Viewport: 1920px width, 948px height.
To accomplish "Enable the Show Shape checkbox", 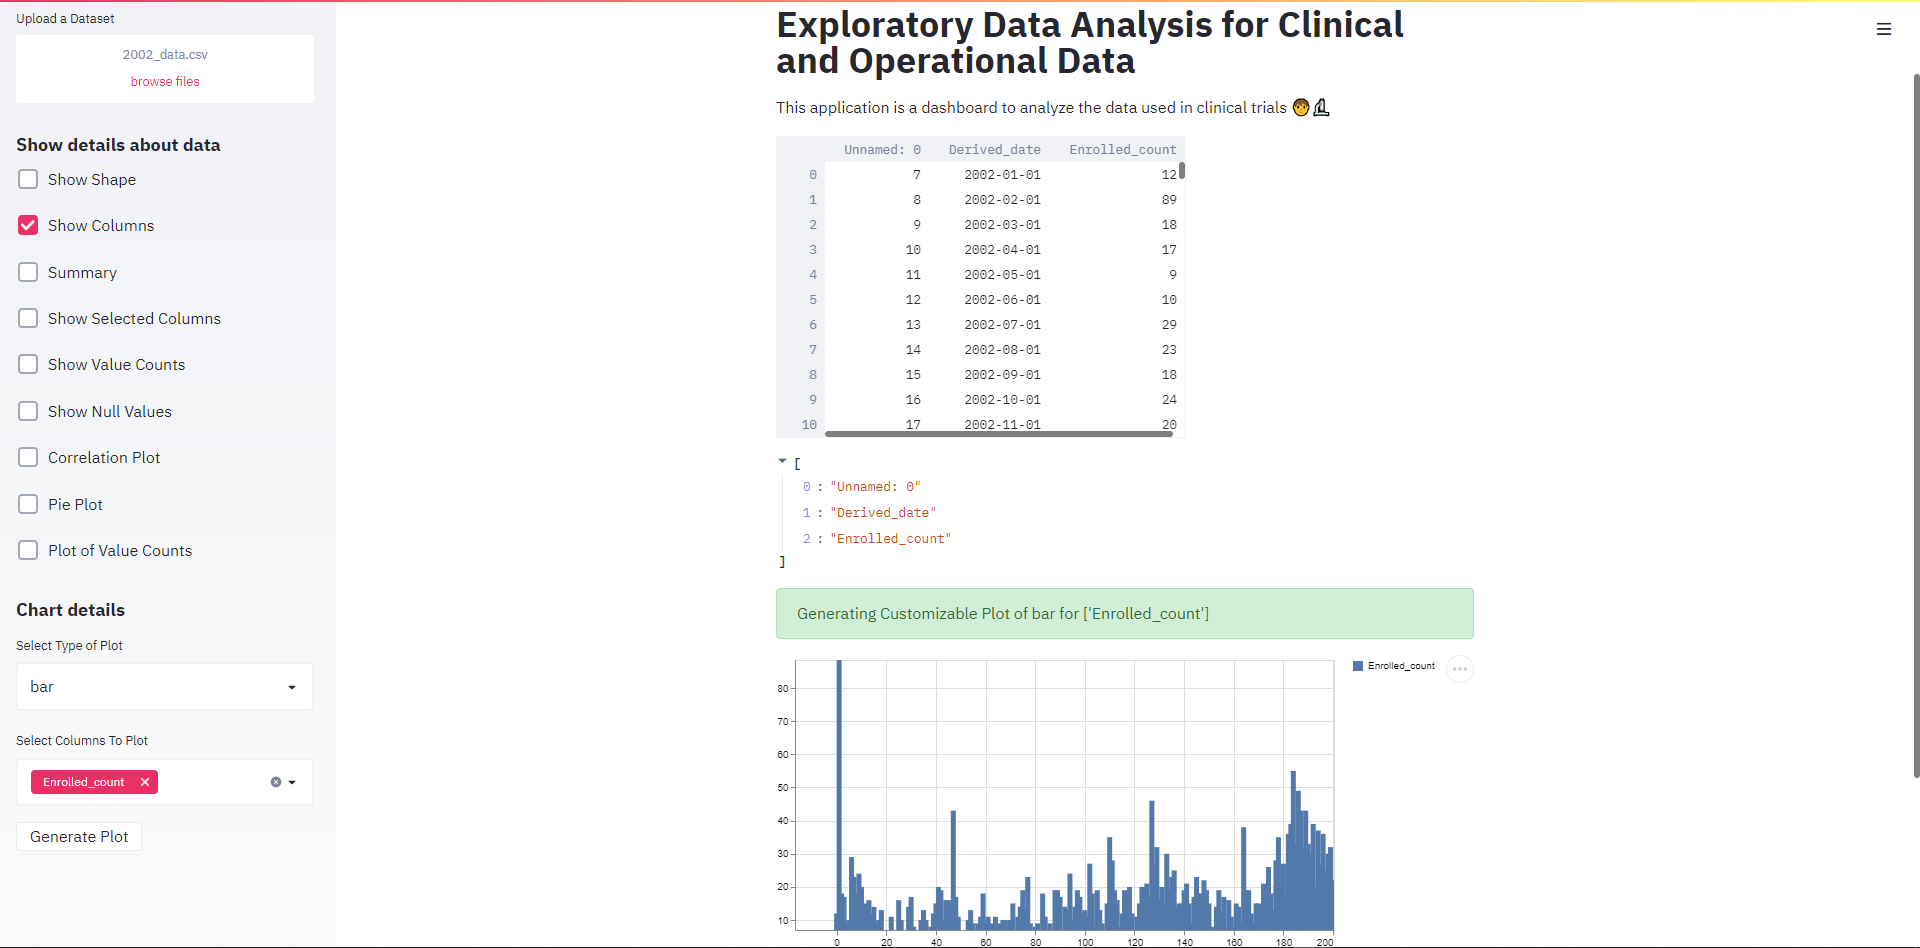I will [x=28, y=179].
